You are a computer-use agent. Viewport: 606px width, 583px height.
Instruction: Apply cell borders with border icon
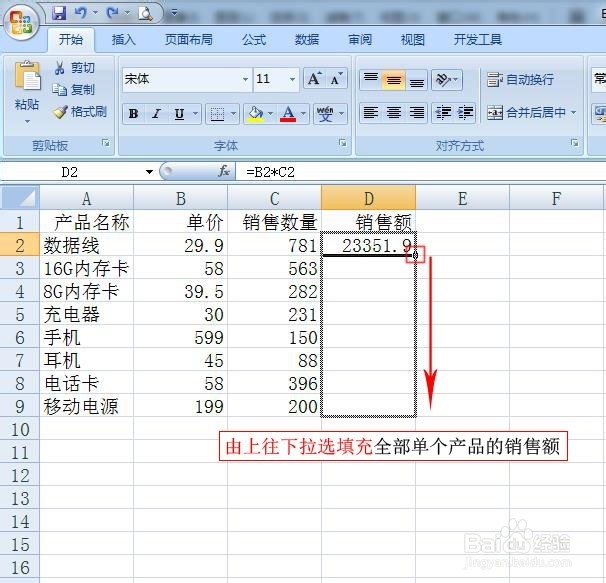point(217,114)
